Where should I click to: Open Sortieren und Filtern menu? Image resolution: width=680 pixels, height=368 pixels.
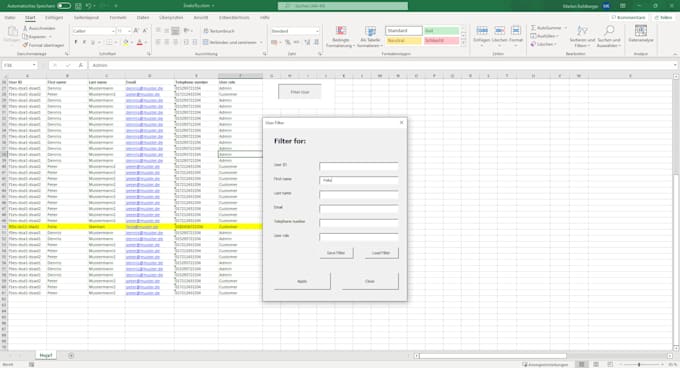coord(582,36)
